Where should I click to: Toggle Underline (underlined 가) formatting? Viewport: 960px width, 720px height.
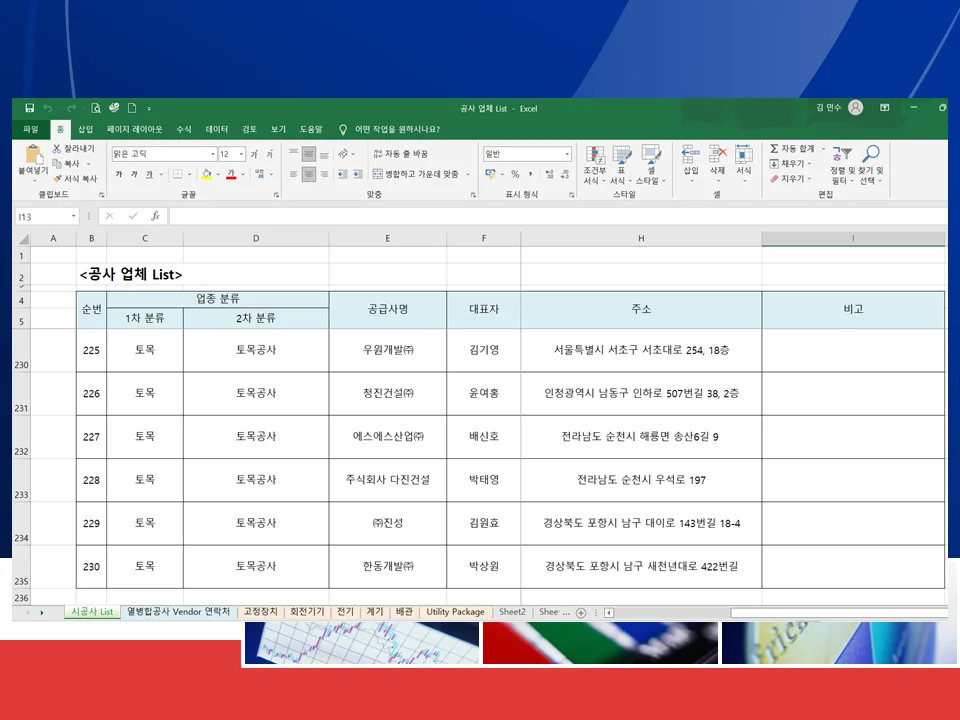[x=149, y=174]
